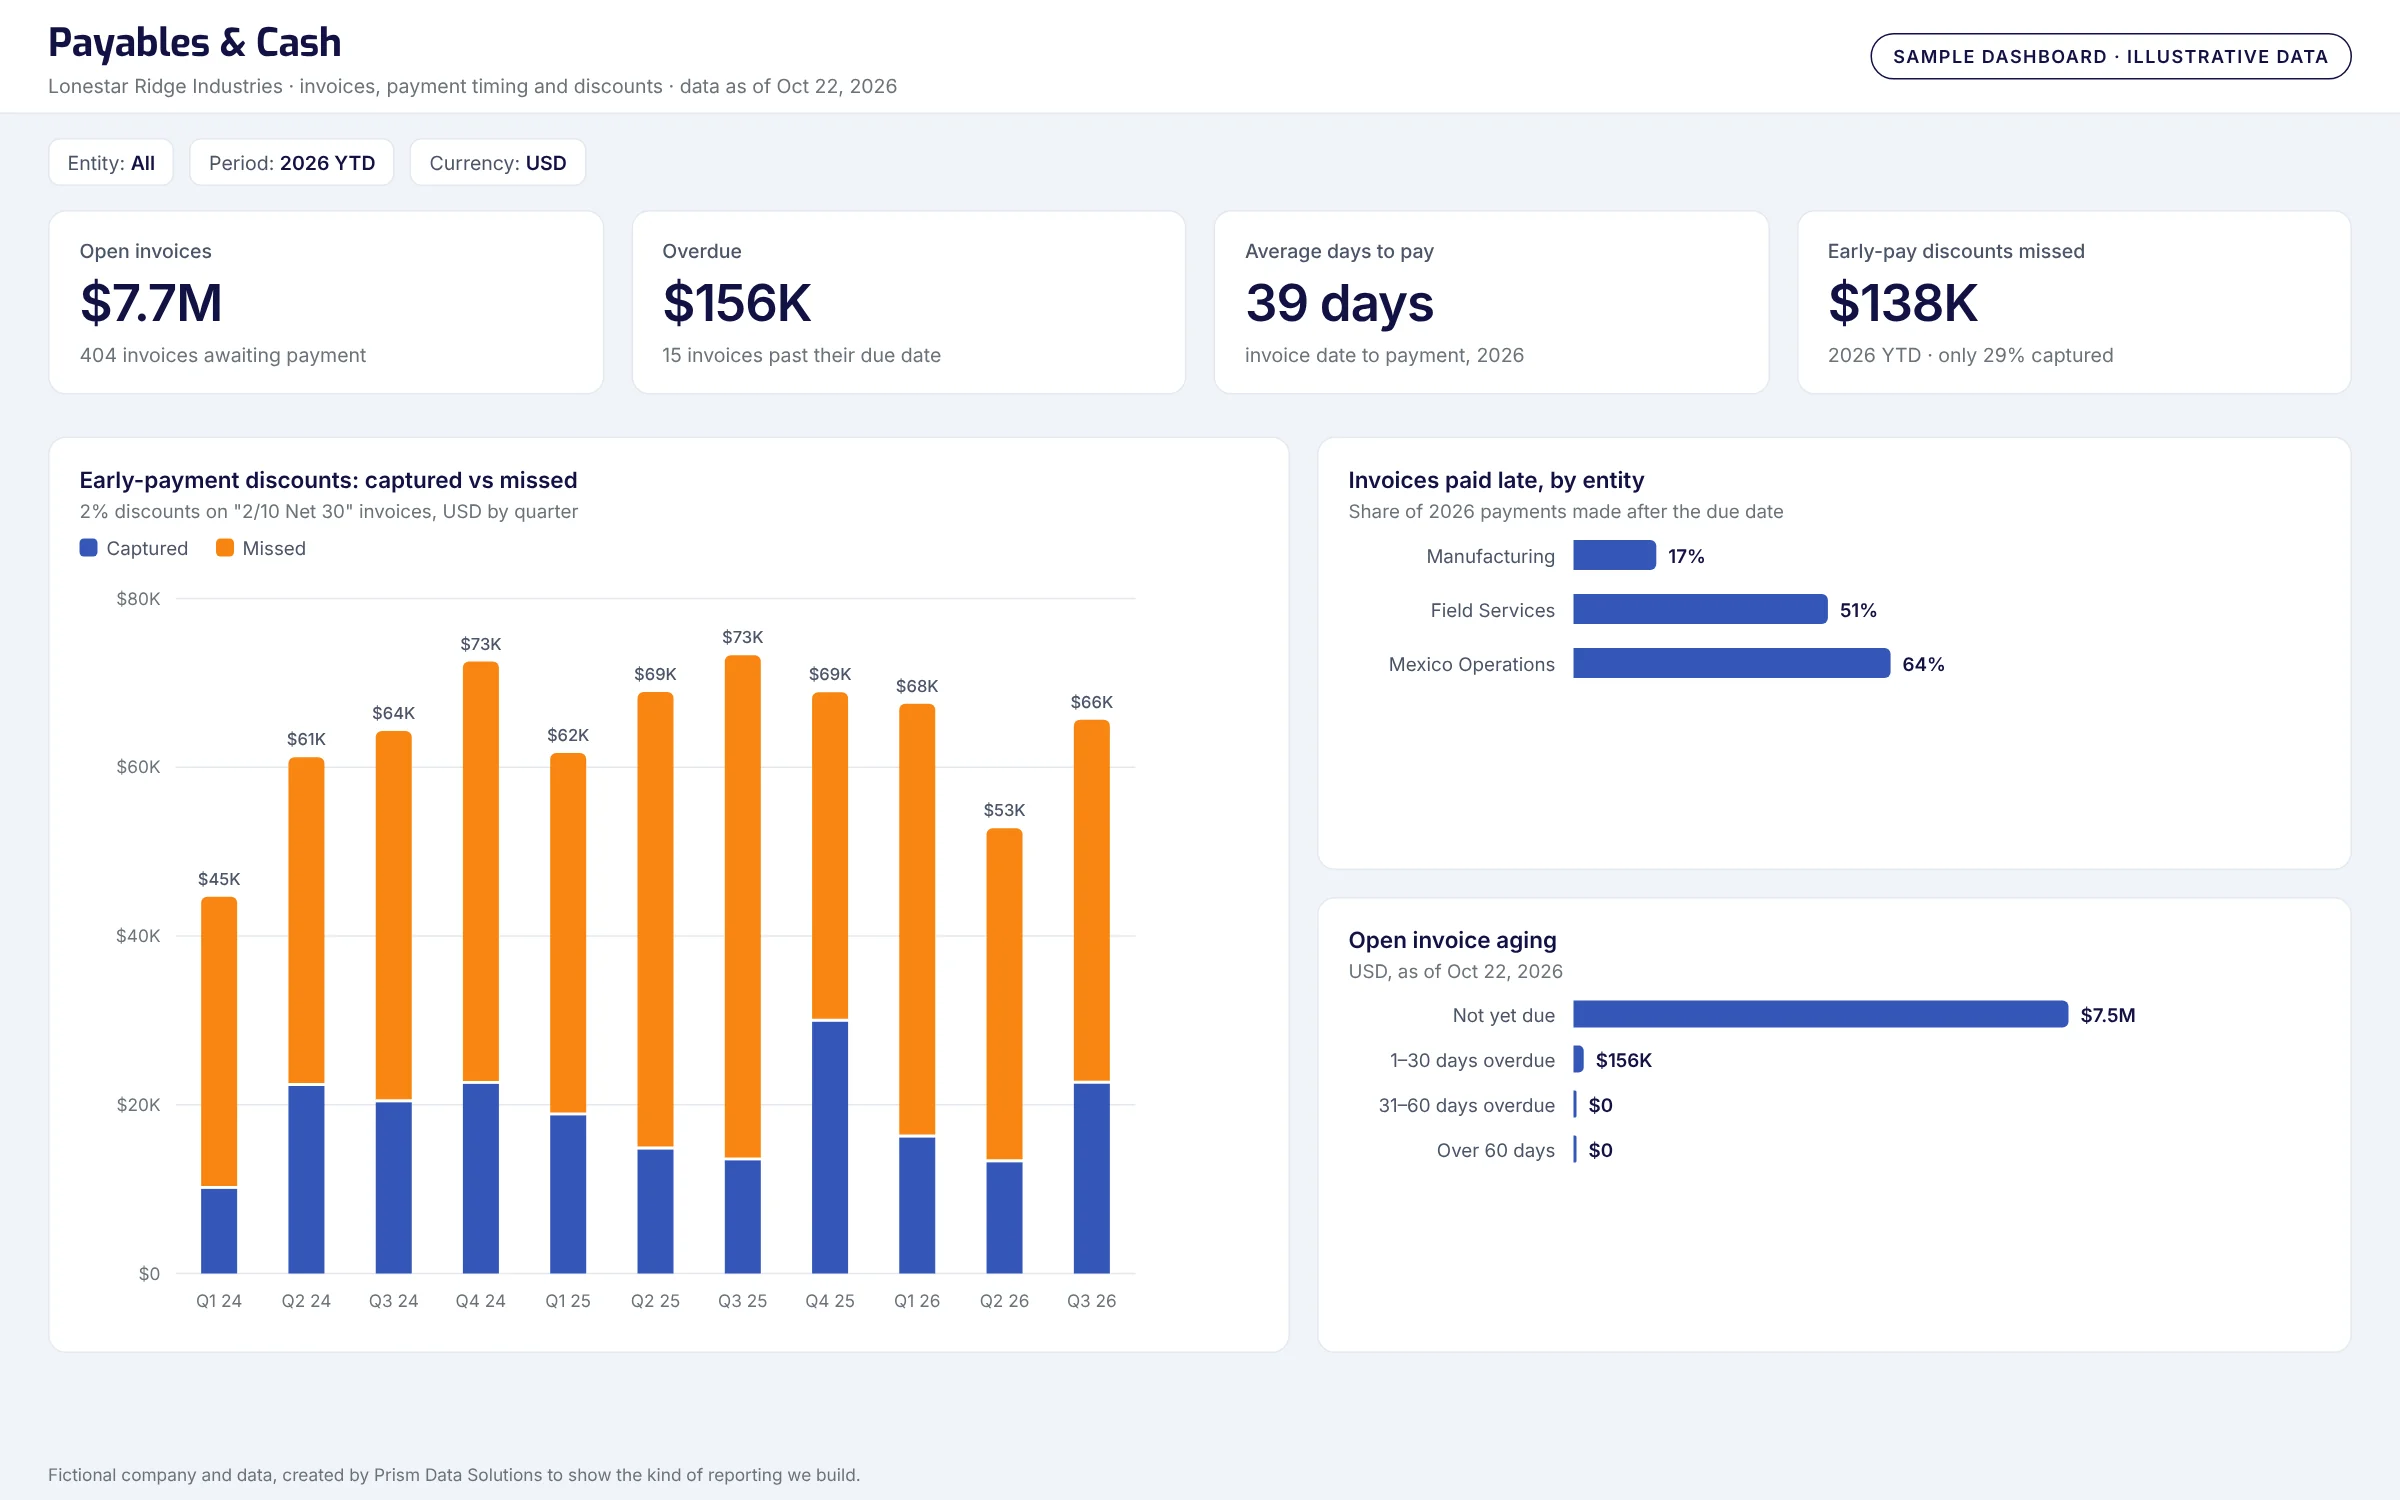Viewport: 2400px width, 1500px height.
Task: Click the Invoices paid late, by entity title
Action: coord(1496,480)
